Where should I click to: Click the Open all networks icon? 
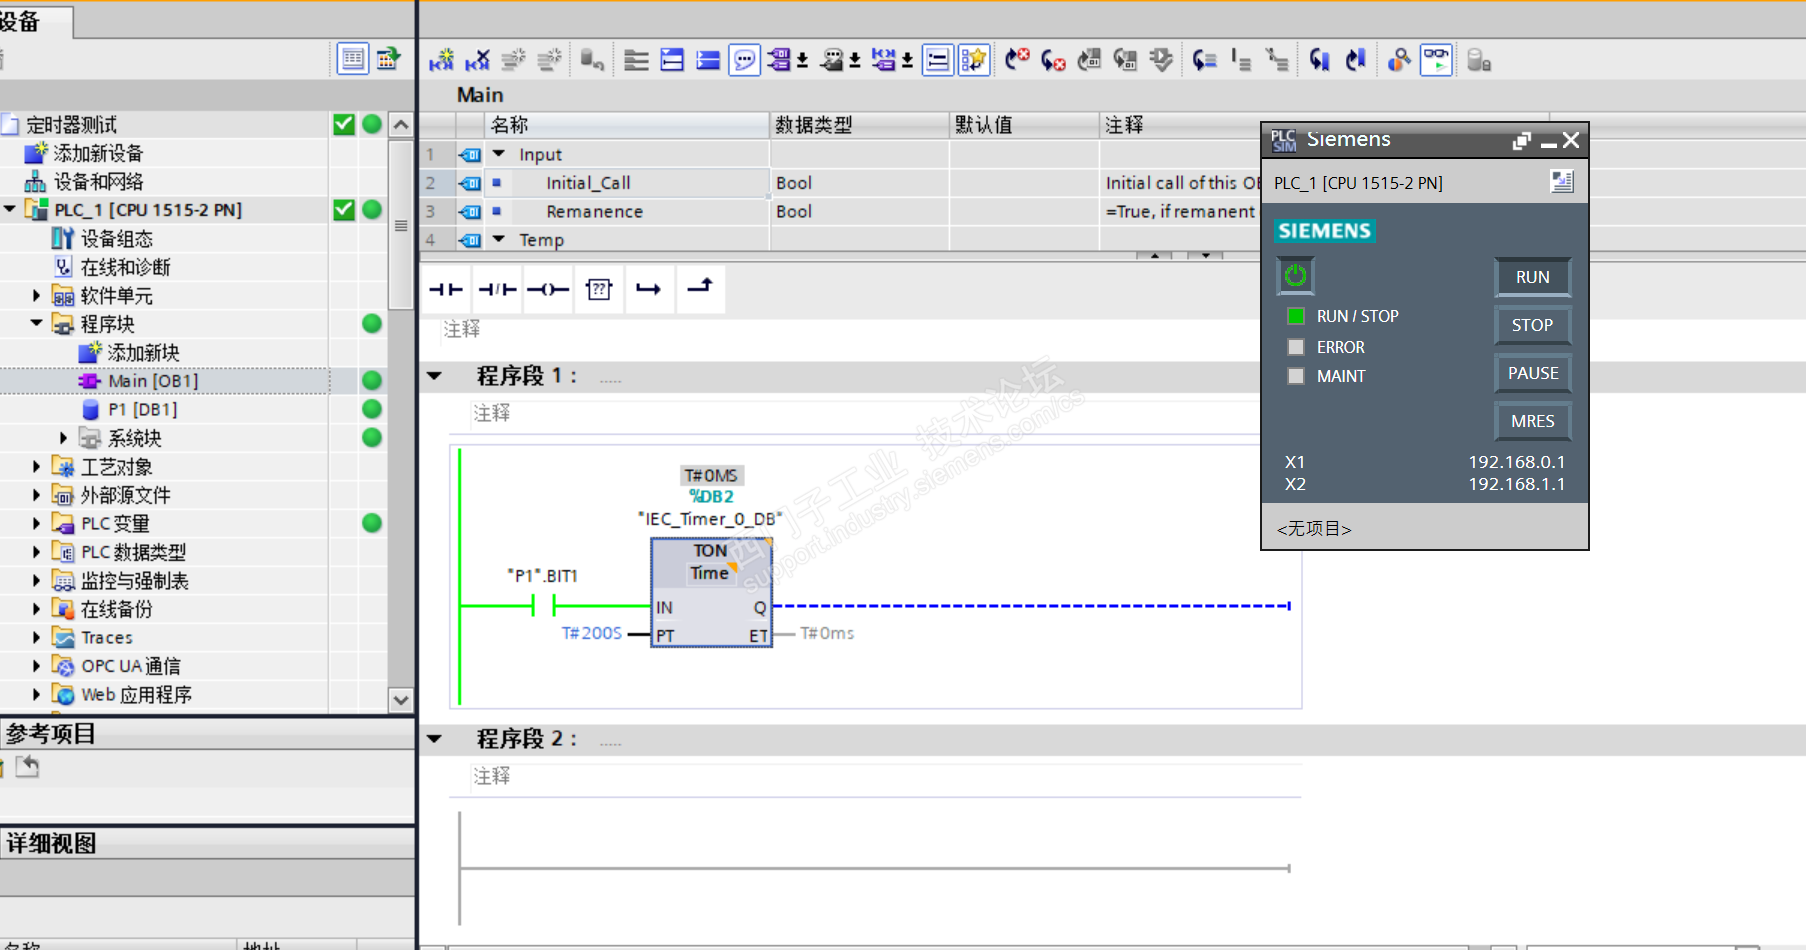672,60
